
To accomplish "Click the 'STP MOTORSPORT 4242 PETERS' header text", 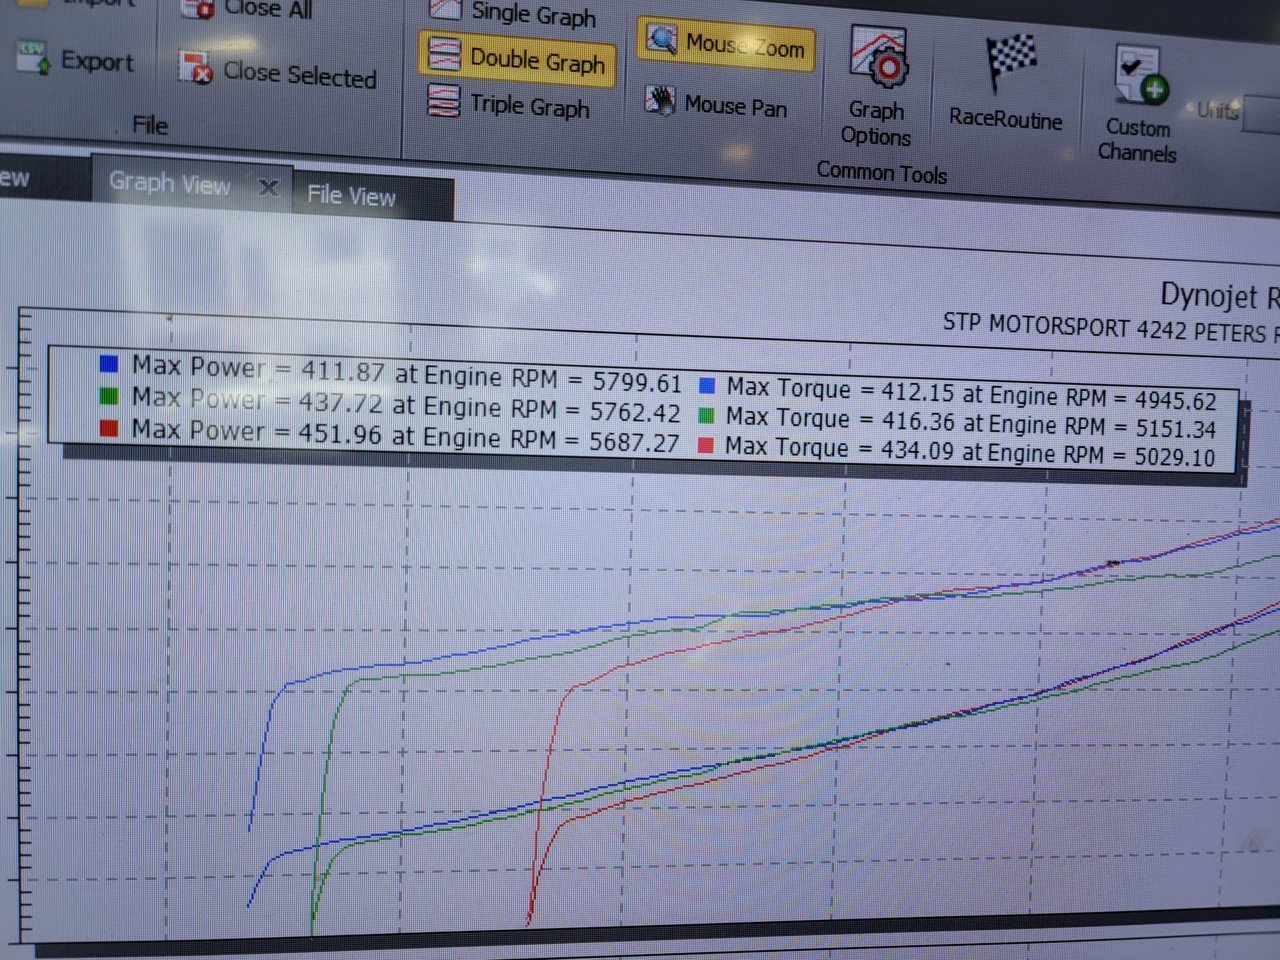I will tap(1104, 328).
